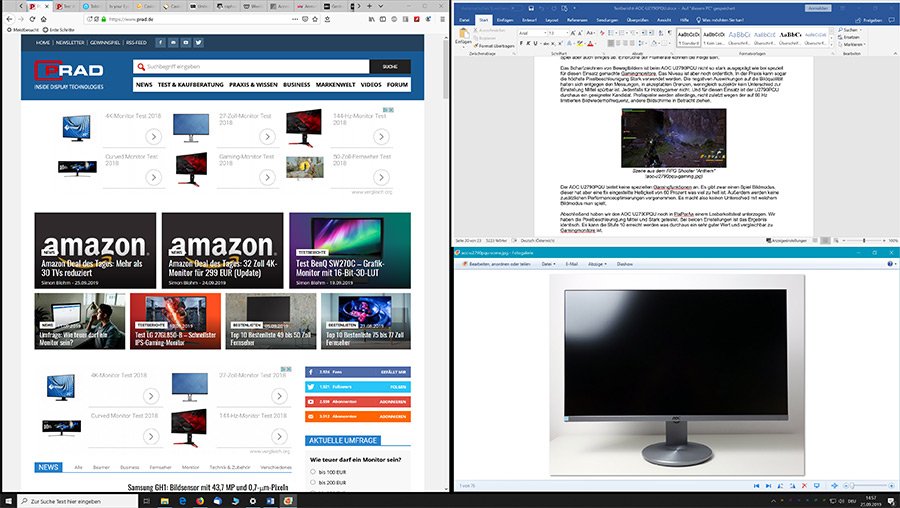Adjust Word zoom slider
Viewport: 900px width, 508px height.
(864, 241)
